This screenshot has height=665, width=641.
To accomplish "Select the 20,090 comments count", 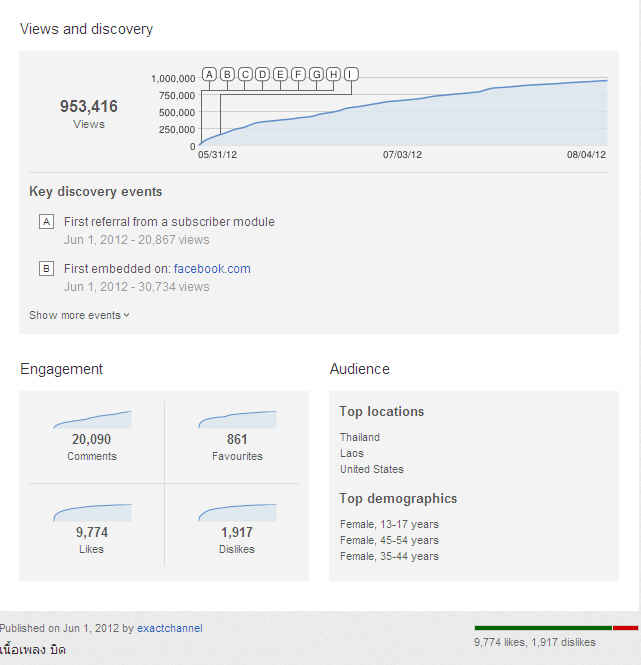I will (92, 439).
